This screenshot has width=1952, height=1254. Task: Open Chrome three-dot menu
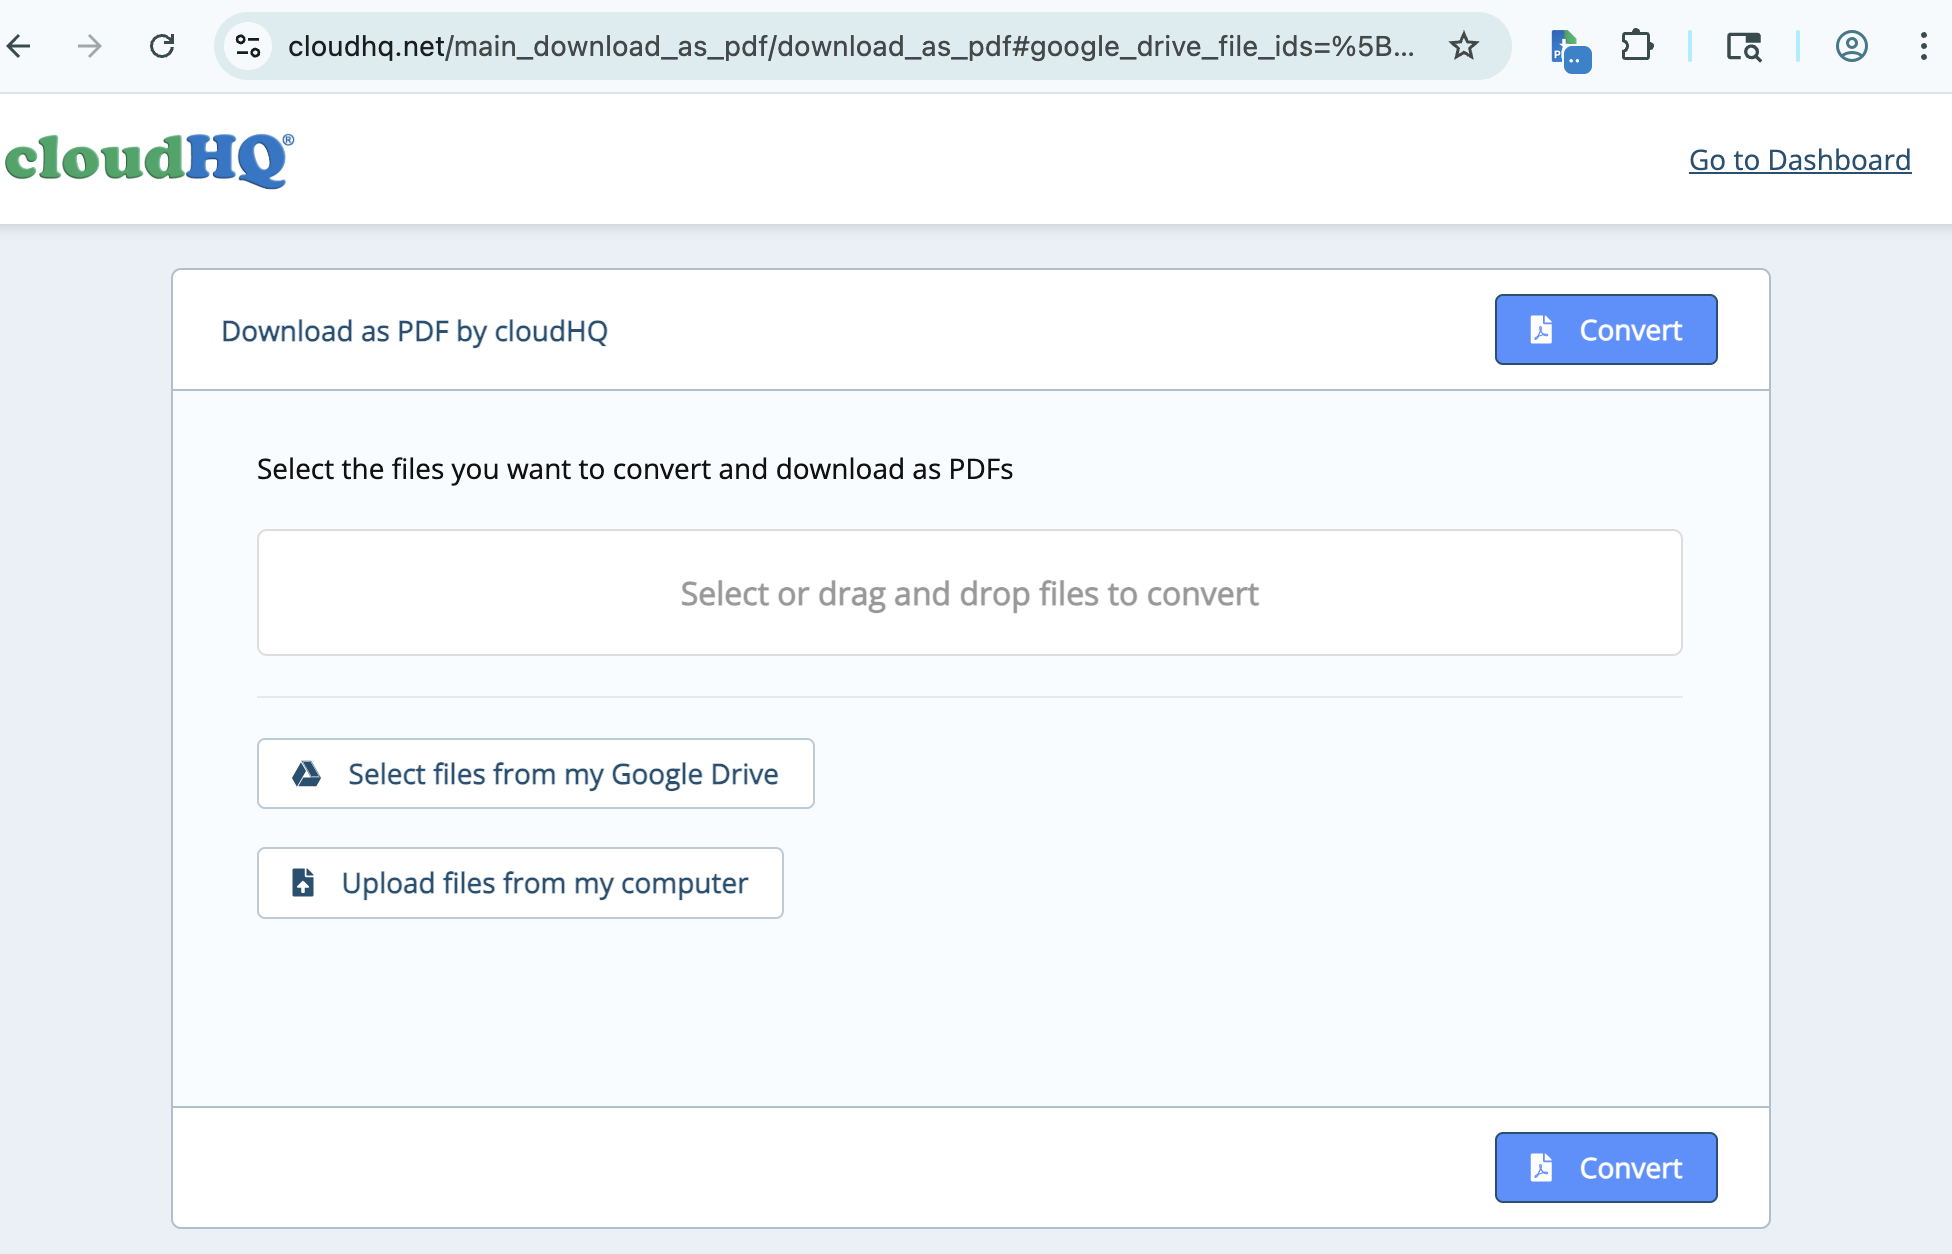[x=1924, y=46]
